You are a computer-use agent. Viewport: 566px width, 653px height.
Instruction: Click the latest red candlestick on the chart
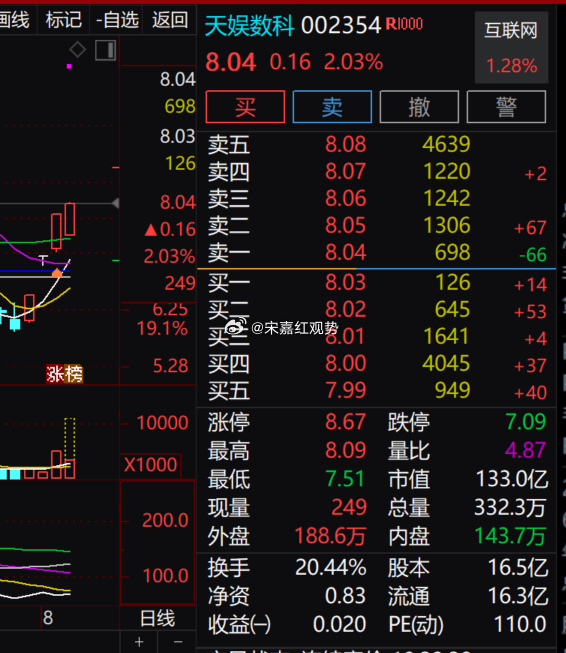point(70,219)
